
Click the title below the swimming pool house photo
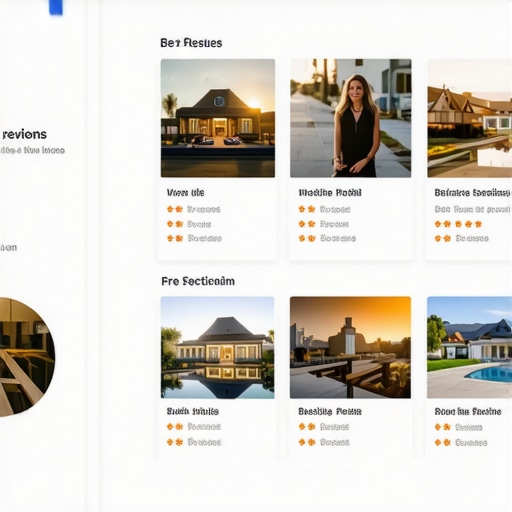(468, 412)
